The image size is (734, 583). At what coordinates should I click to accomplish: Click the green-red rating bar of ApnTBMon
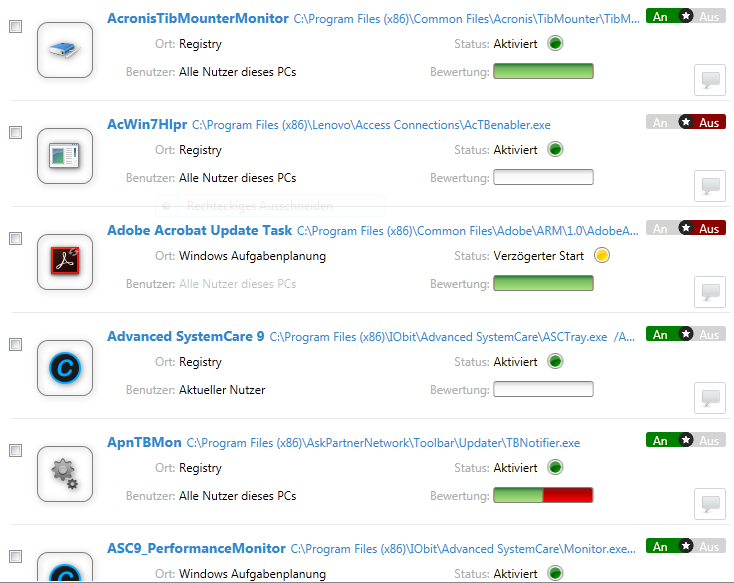tap(543, 495)
